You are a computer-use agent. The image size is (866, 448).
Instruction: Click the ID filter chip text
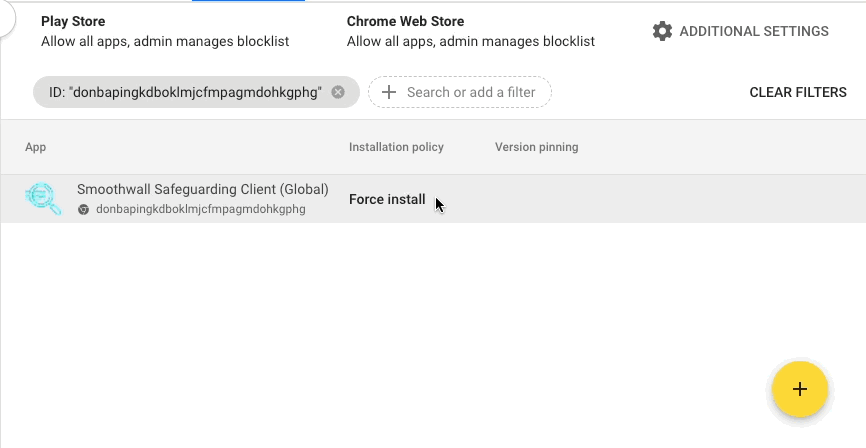pos(185,92)
